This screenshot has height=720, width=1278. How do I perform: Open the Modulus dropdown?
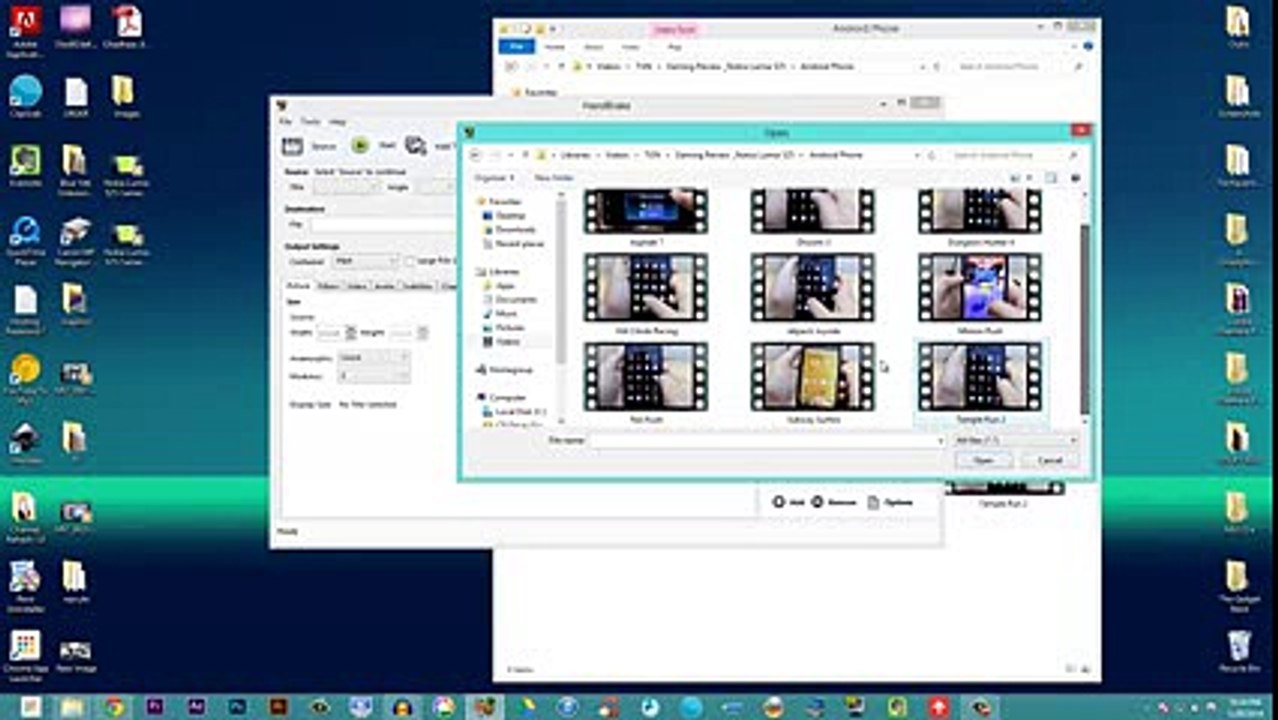pos(374,376)
